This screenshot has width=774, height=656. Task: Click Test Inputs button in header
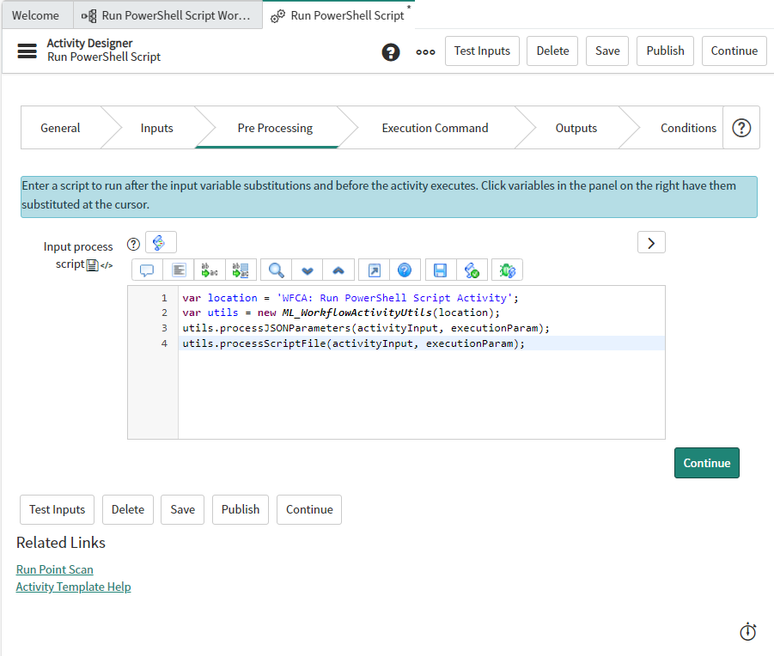click(482, 51)
